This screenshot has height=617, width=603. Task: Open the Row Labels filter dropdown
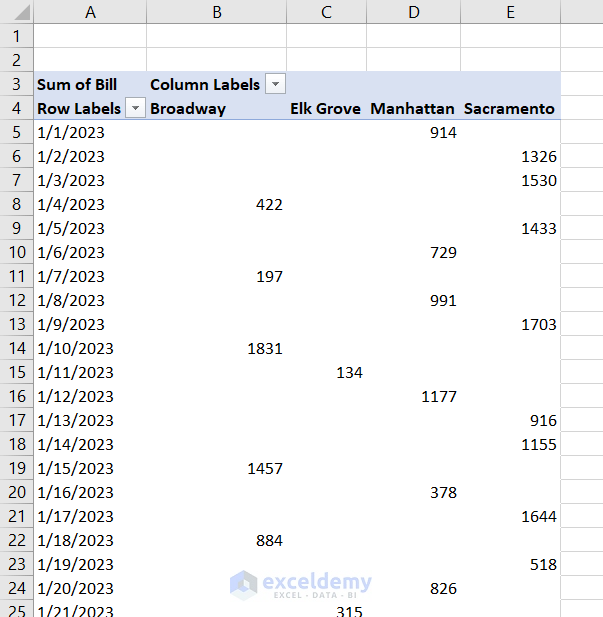(135, 108)
